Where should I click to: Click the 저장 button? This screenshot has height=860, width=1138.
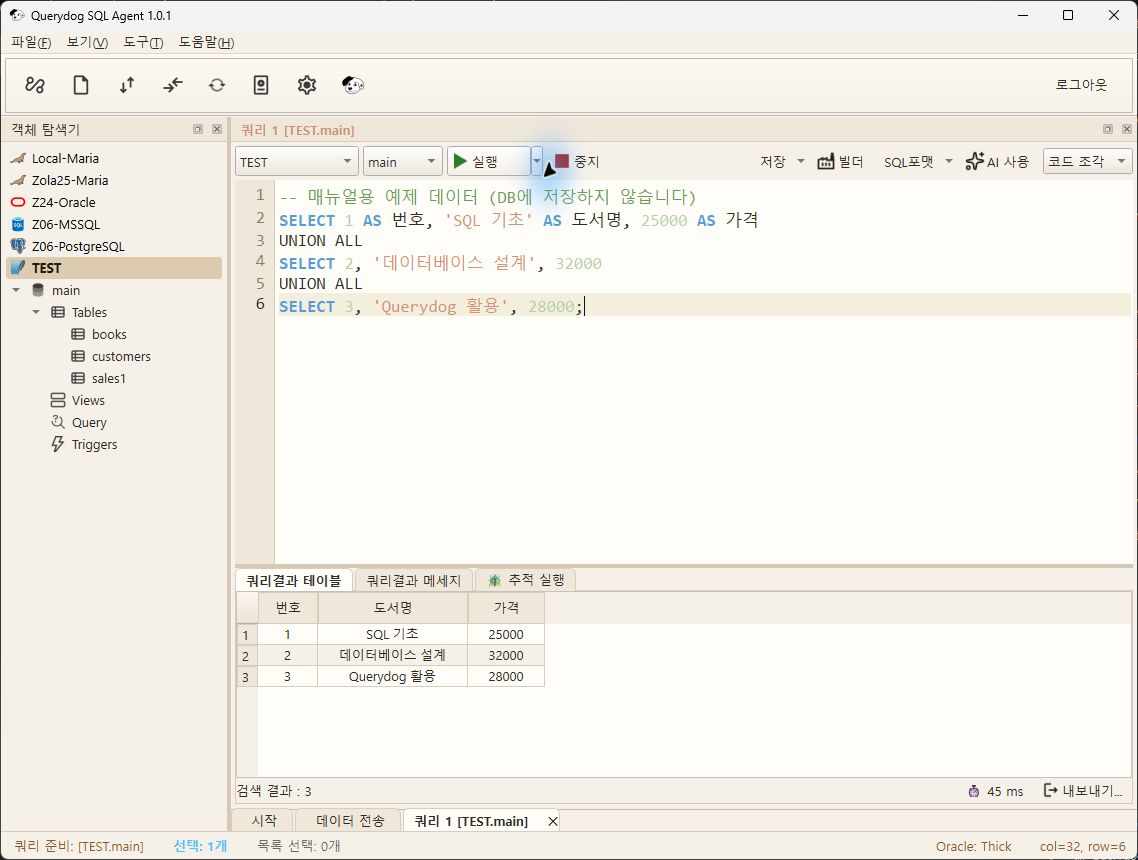772,161
